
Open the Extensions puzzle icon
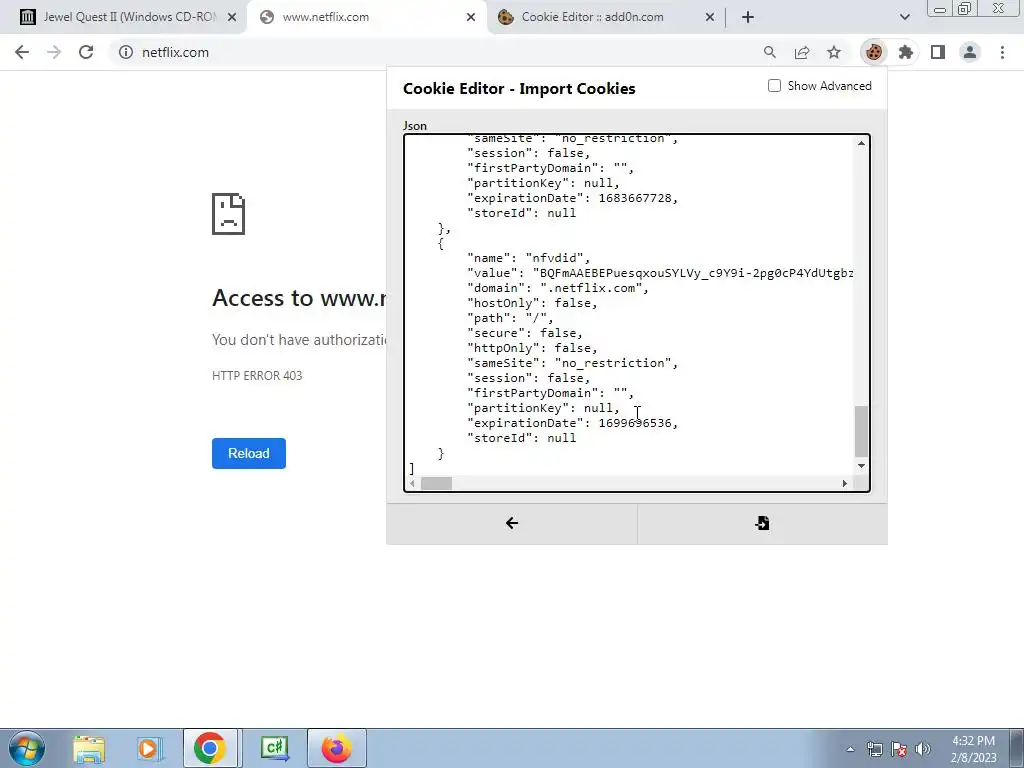pyautogui.click(x=906, y=52)
